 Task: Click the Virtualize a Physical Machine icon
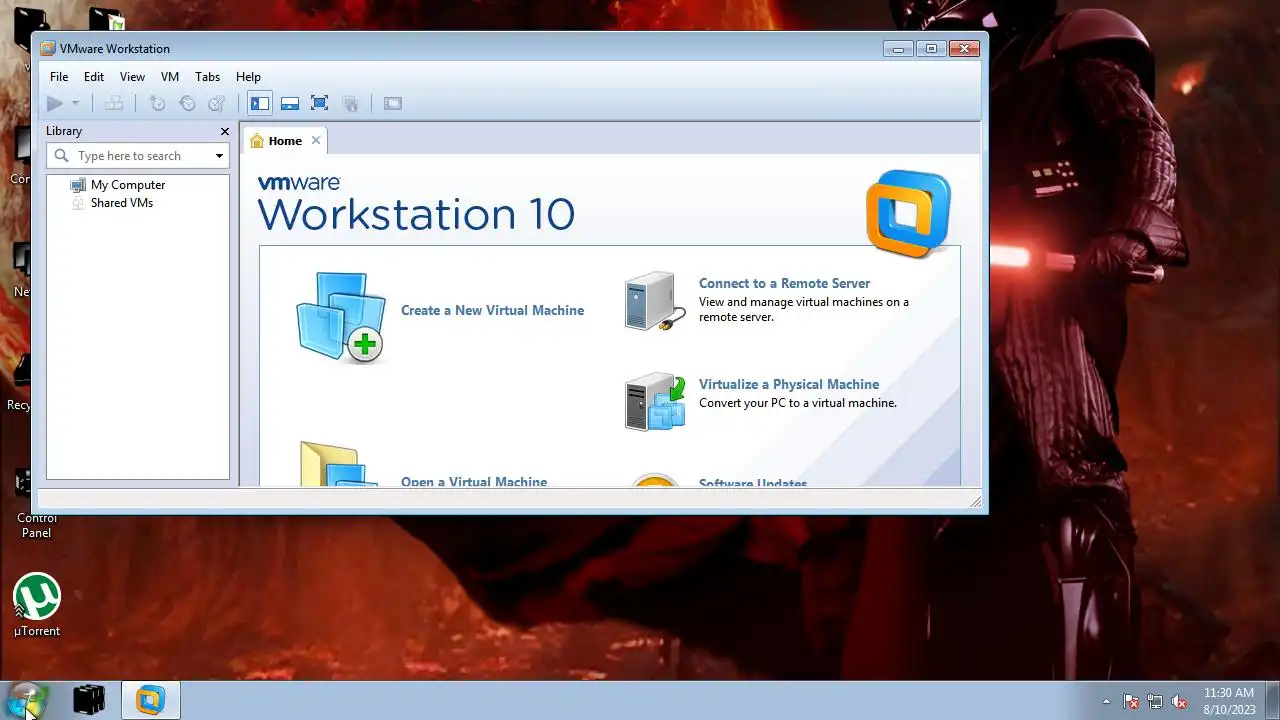click(655, 401)
